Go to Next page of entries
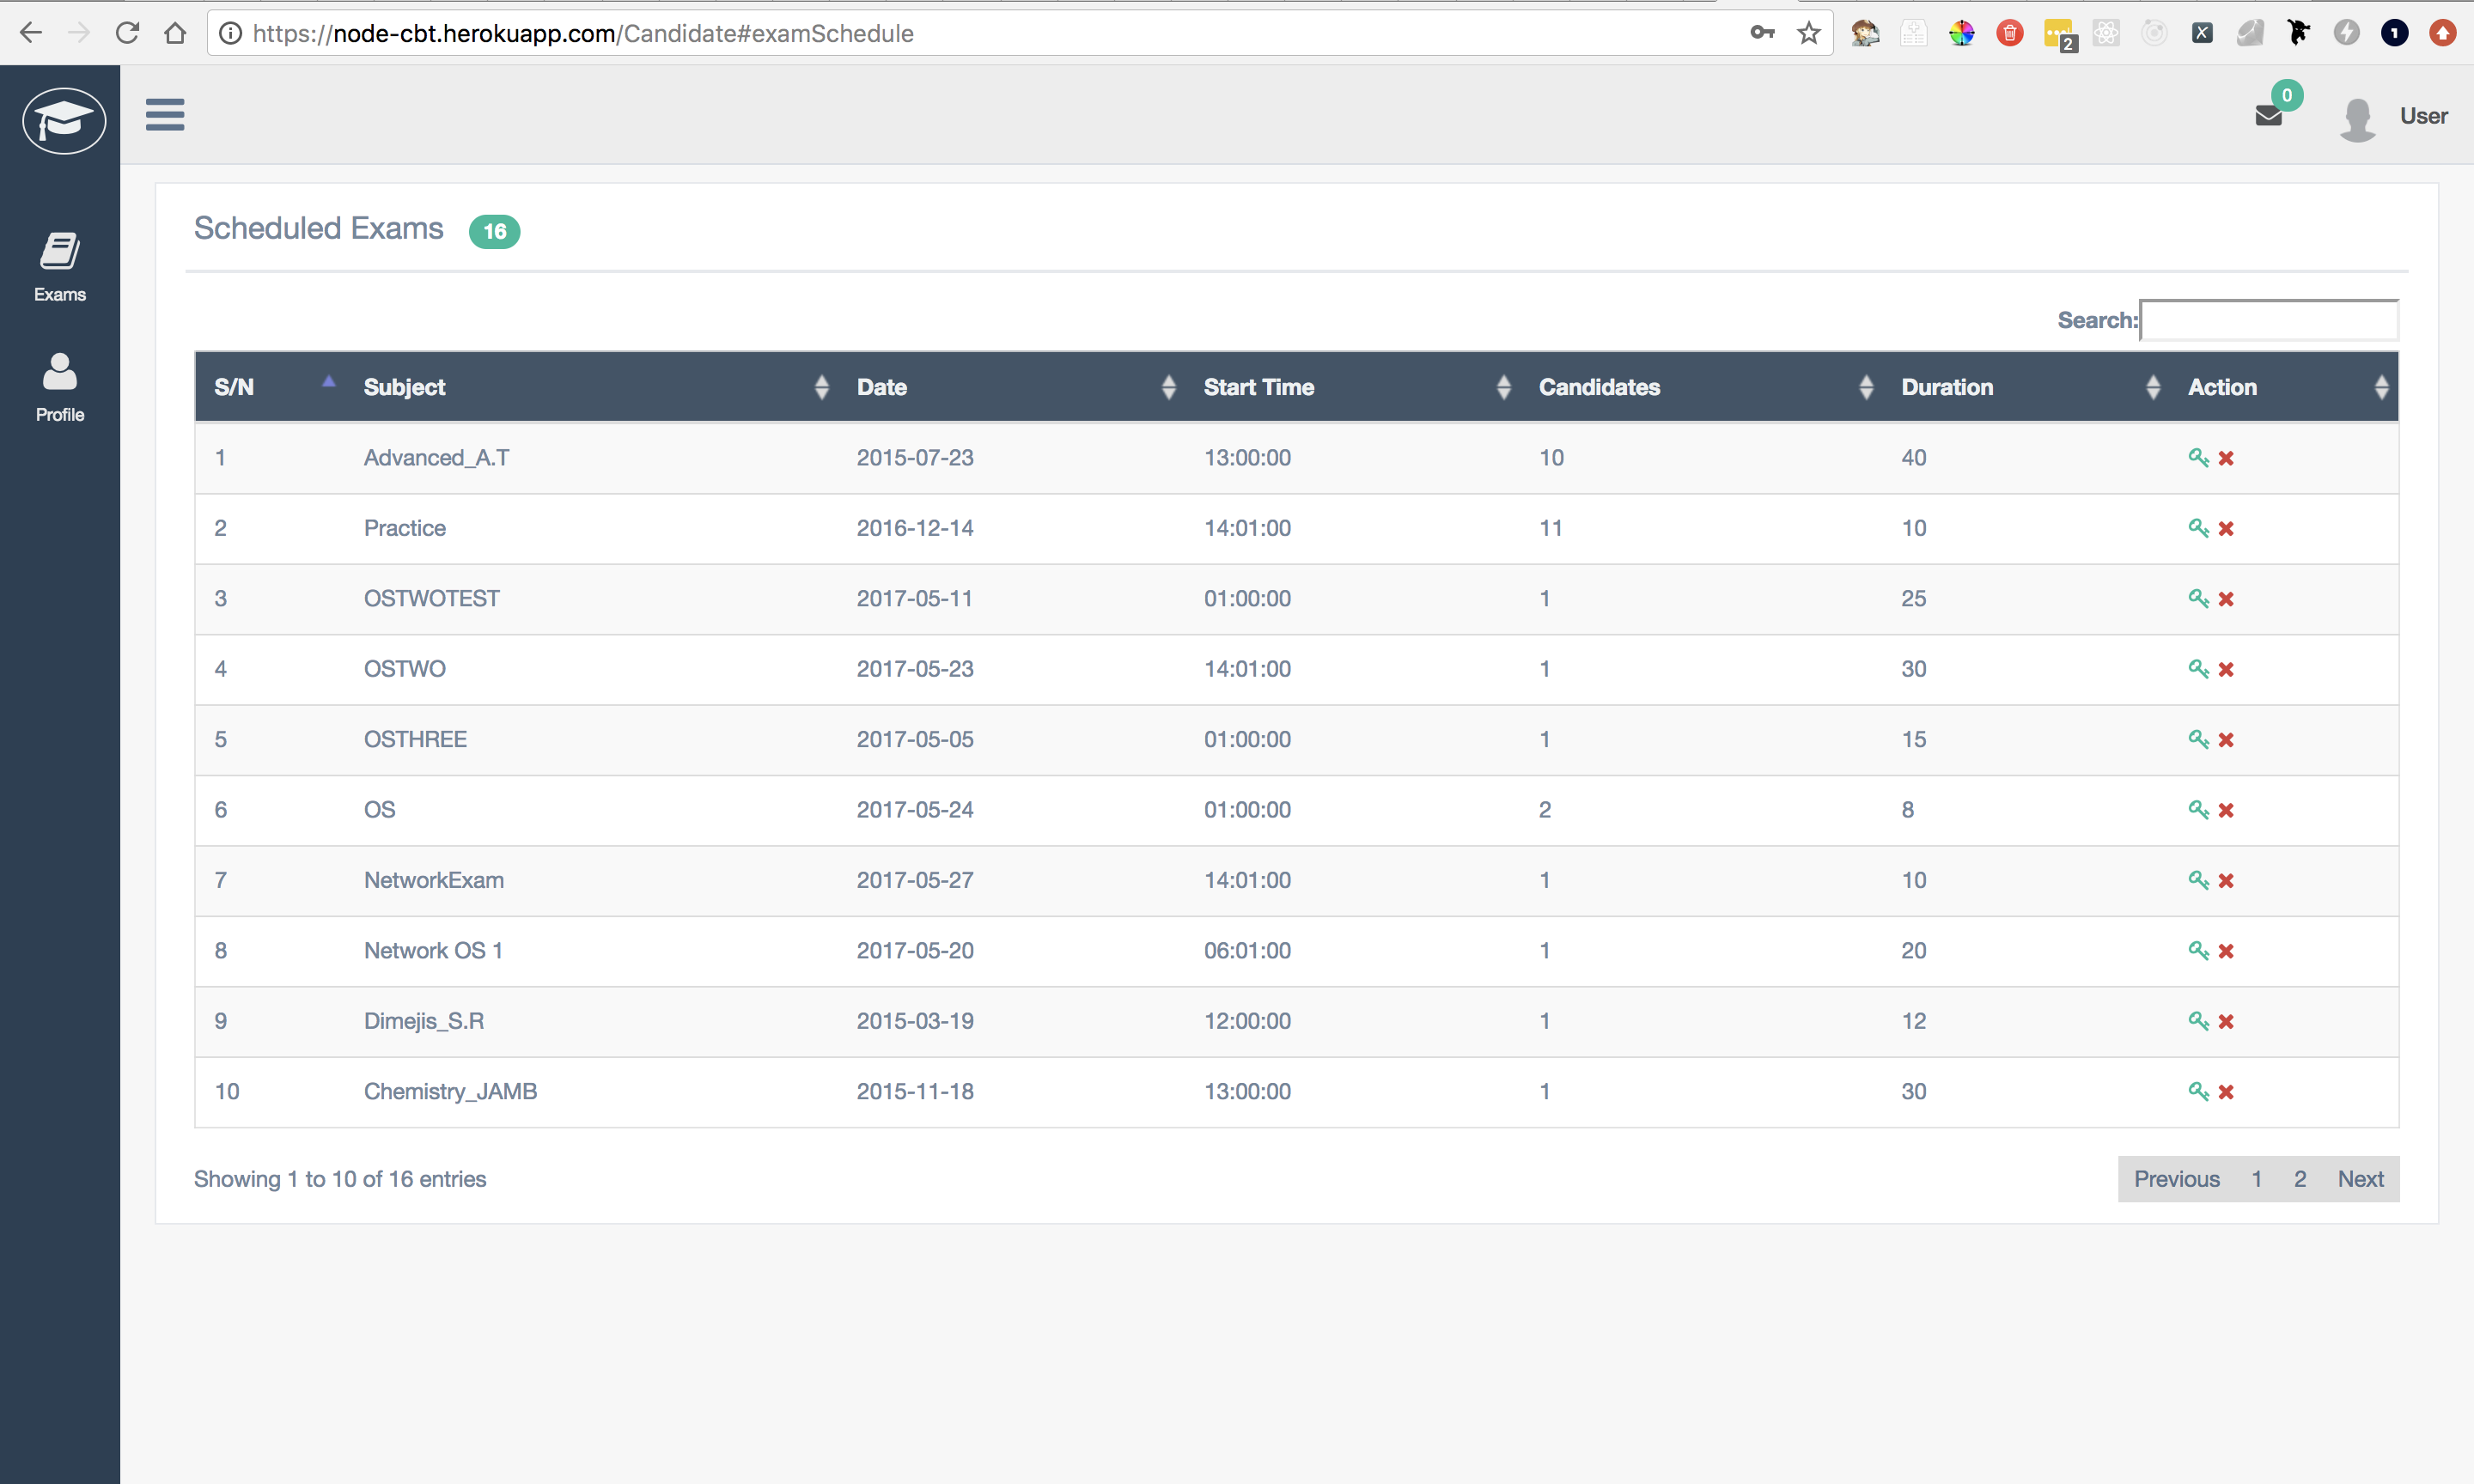 (2360, 1179)
